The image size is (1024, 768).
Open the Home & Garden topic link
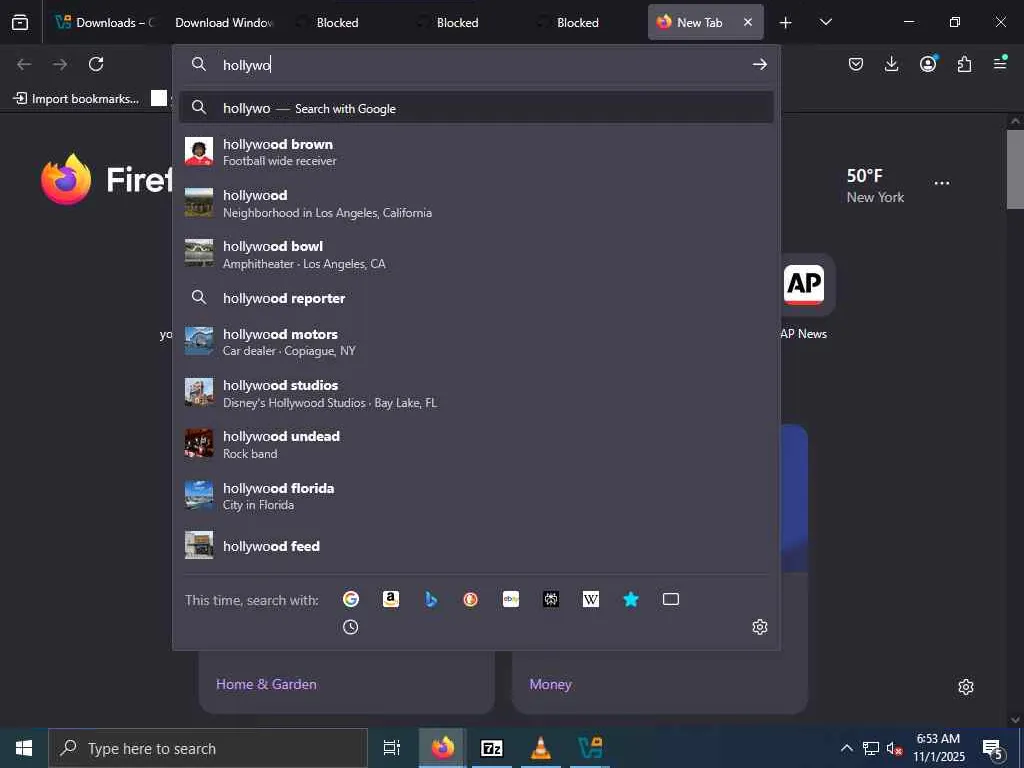coord(266,684)
